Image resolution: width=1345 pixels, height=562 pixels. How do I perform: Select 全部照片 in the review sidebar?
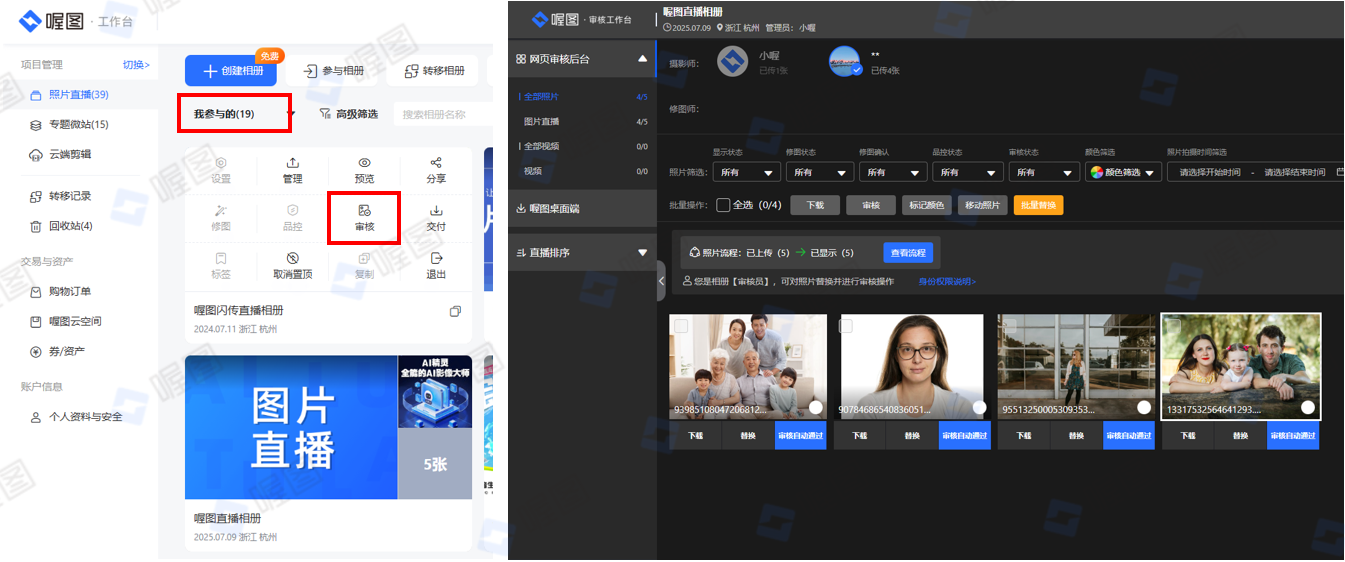coord(542,96)
